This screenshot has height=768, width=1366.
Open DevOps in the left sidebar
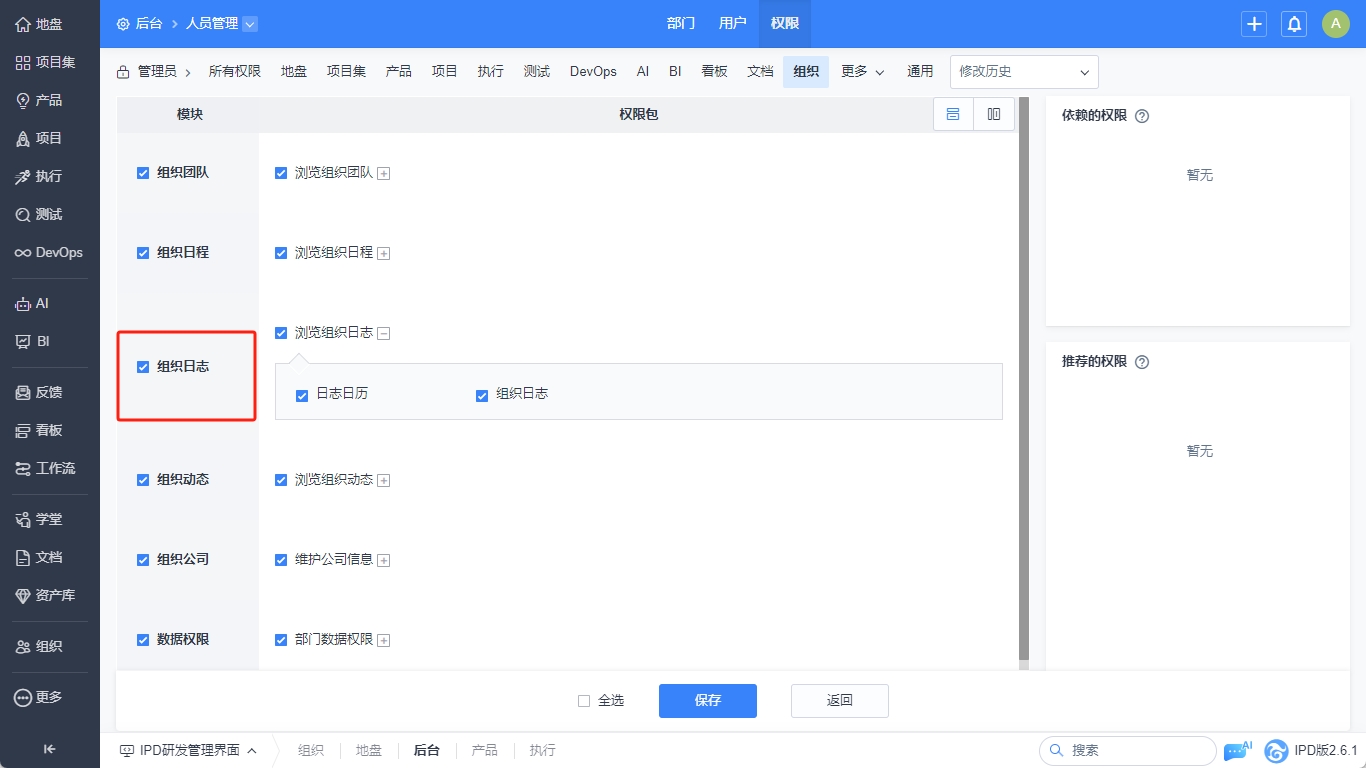coord(49,253)
